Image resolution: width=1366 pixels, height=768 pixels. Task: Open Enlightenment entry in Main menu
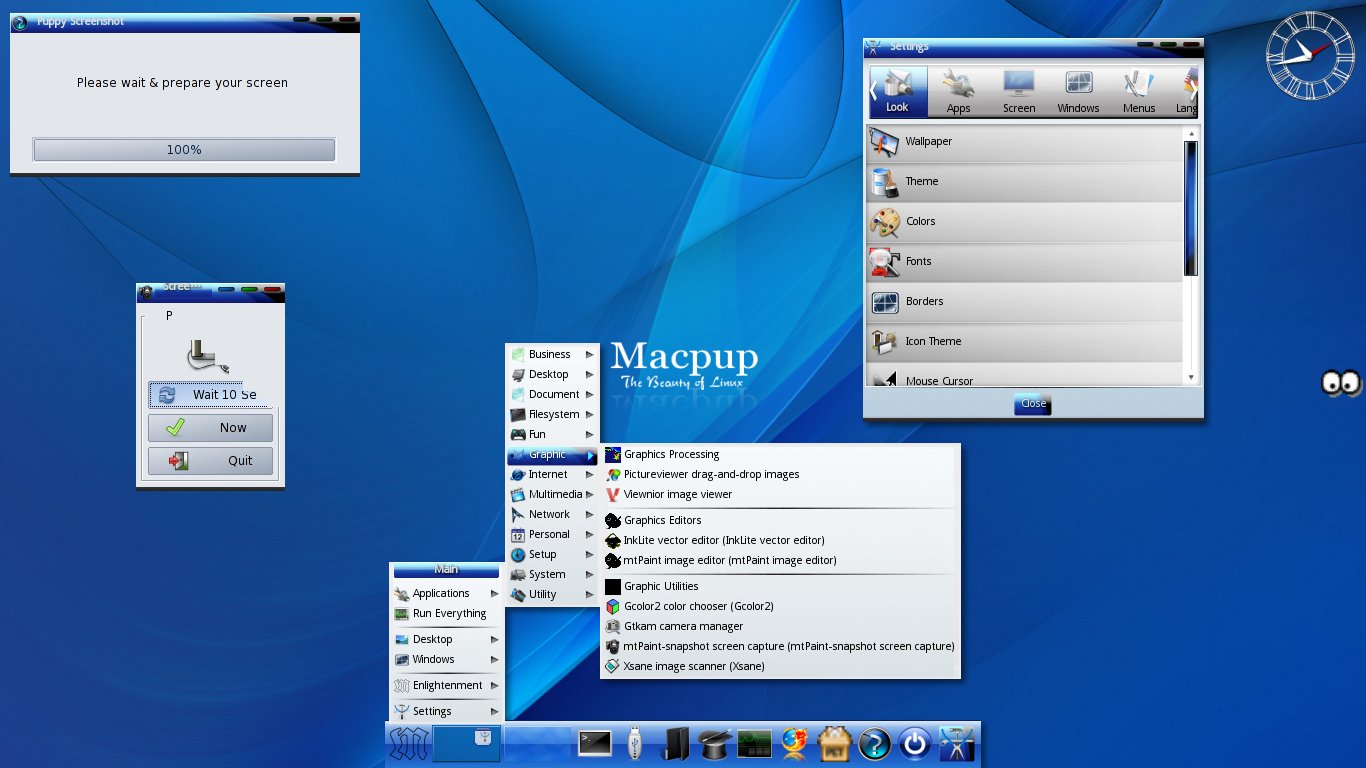click(x=446, y=685)
